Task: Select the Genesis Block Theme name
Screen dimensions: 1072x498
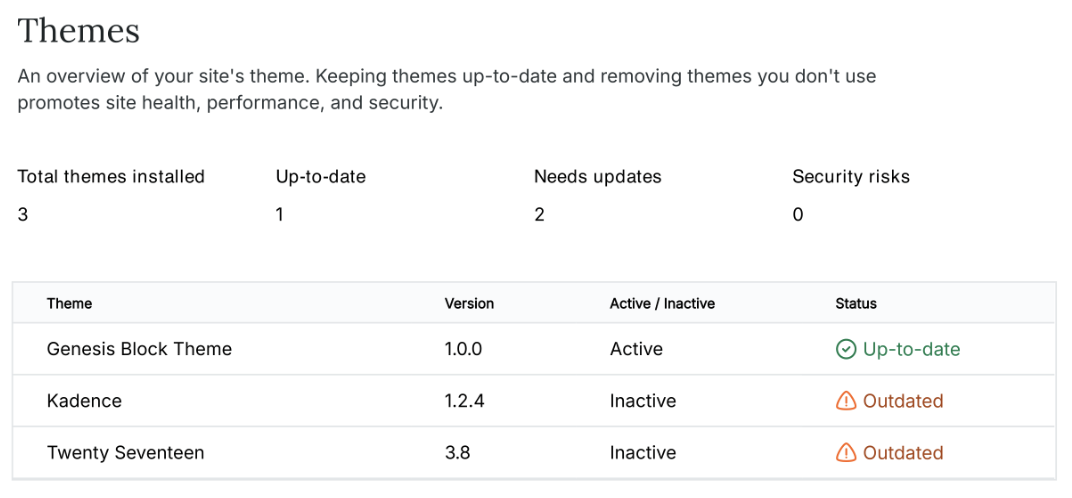Action: coord(139,349)
